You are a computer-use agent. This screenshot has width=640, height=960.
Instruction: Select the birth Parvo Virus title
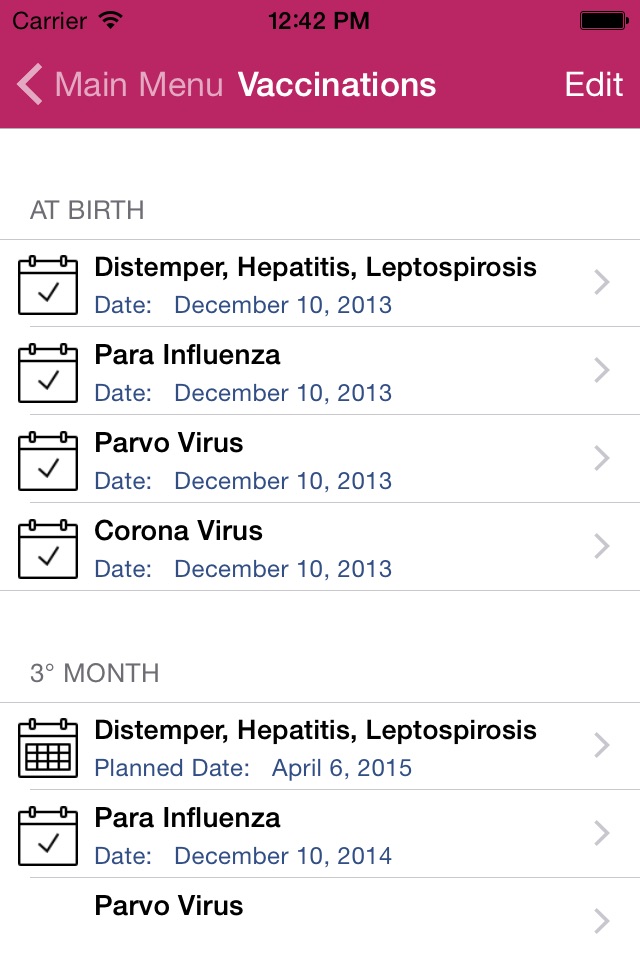tap(169, 443)
